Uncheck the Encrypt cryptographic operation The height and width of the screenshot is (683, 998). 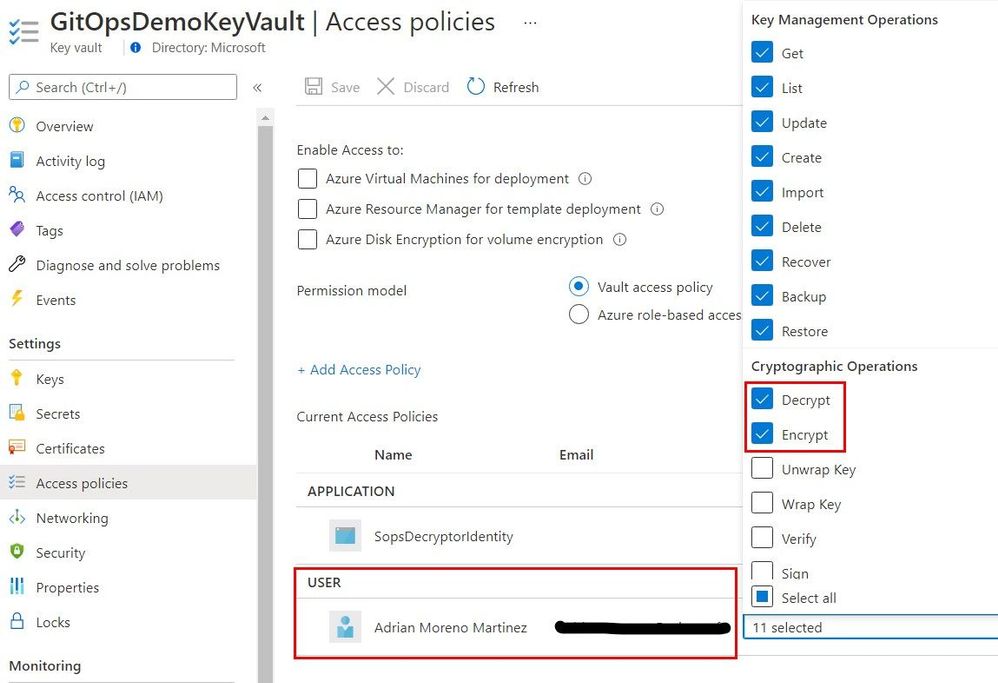762,434
